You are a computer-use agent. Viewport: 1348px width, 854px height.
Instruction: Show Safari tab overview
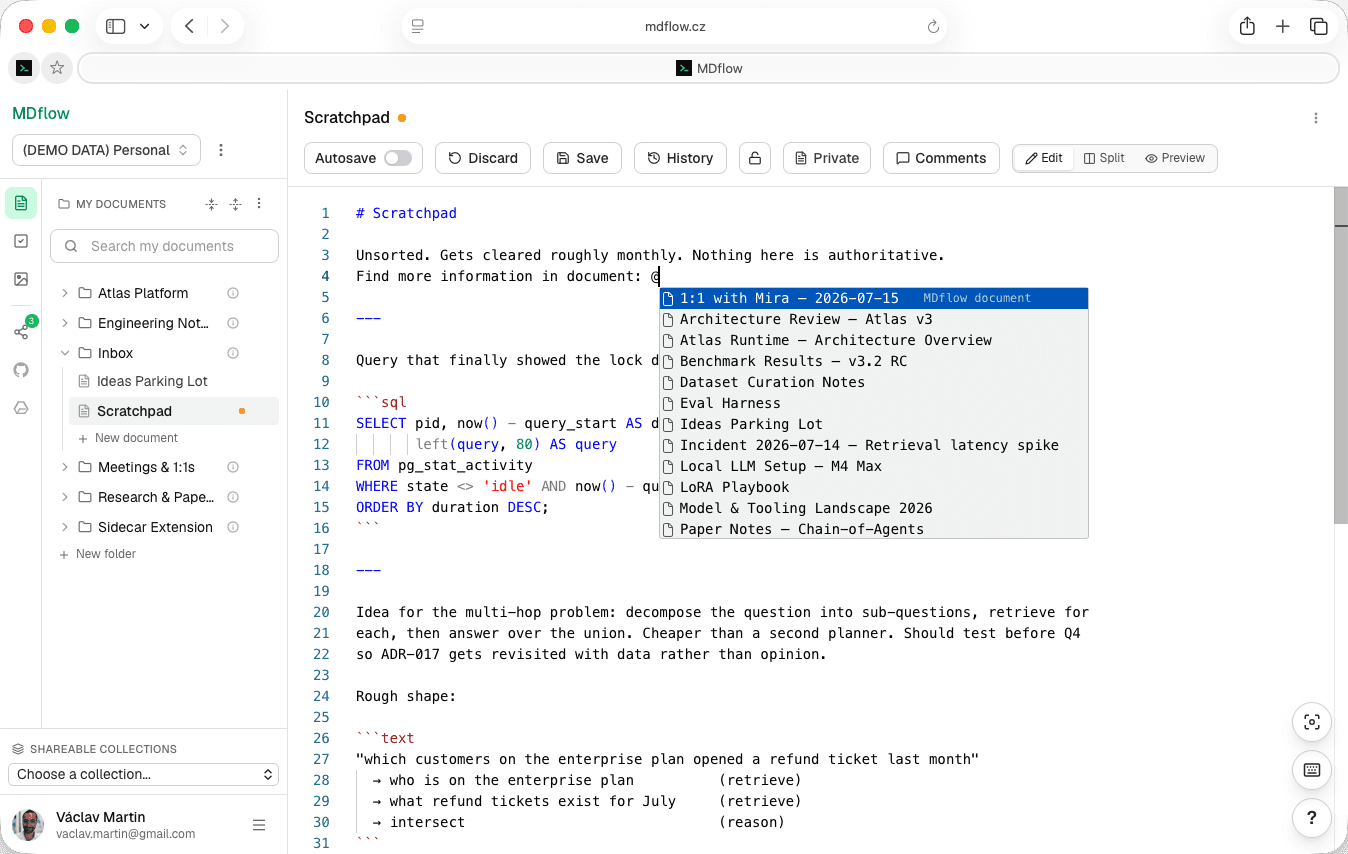point(1318,27)
